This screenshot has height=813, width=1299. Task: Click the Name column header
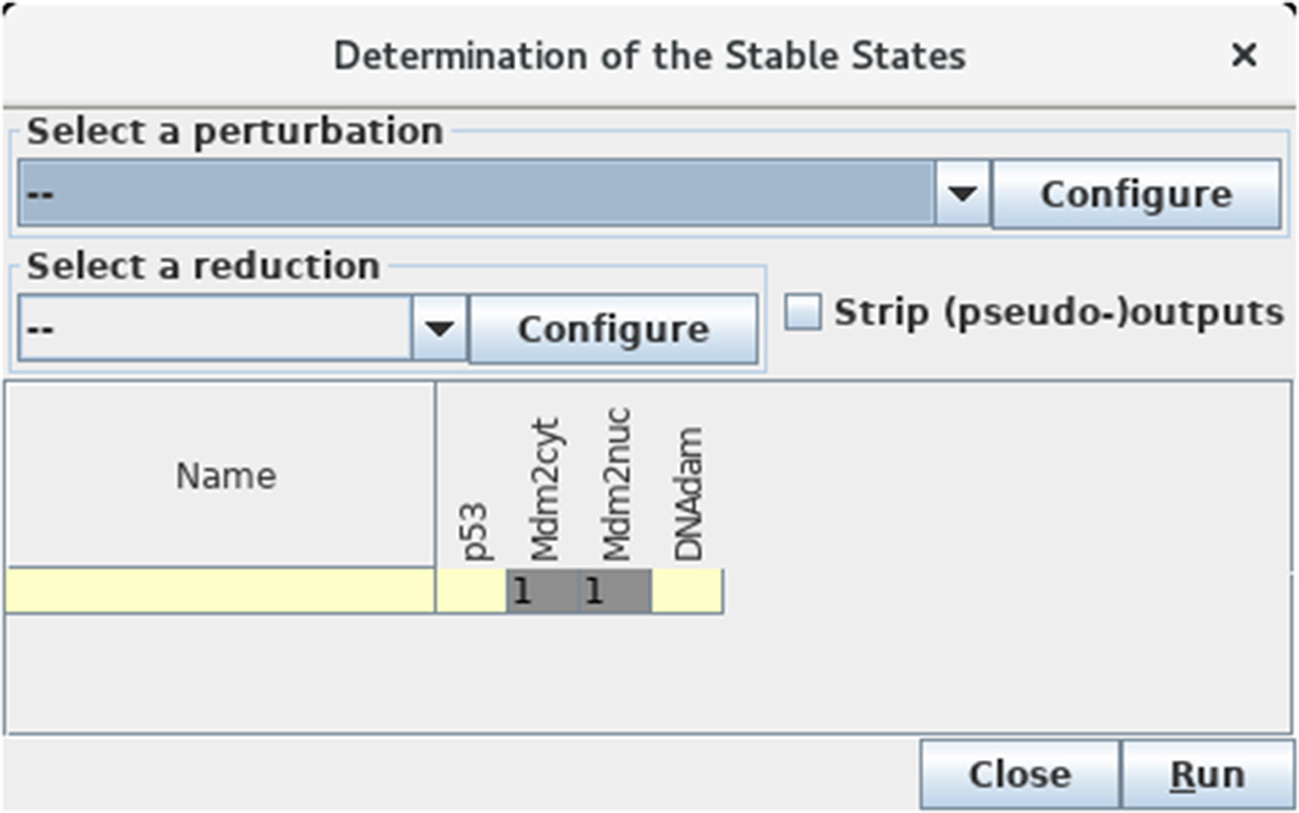(x=225, y=475)
